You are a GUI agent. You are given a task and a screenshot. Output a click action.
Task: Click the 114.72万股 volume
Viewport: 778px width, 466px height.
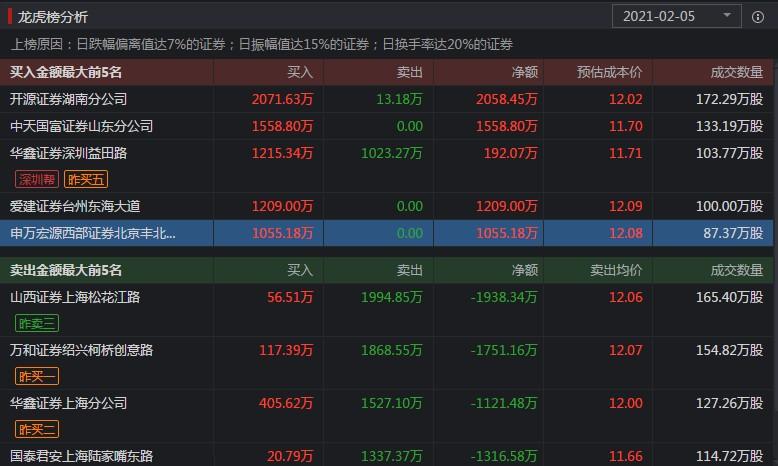[729, 456]
